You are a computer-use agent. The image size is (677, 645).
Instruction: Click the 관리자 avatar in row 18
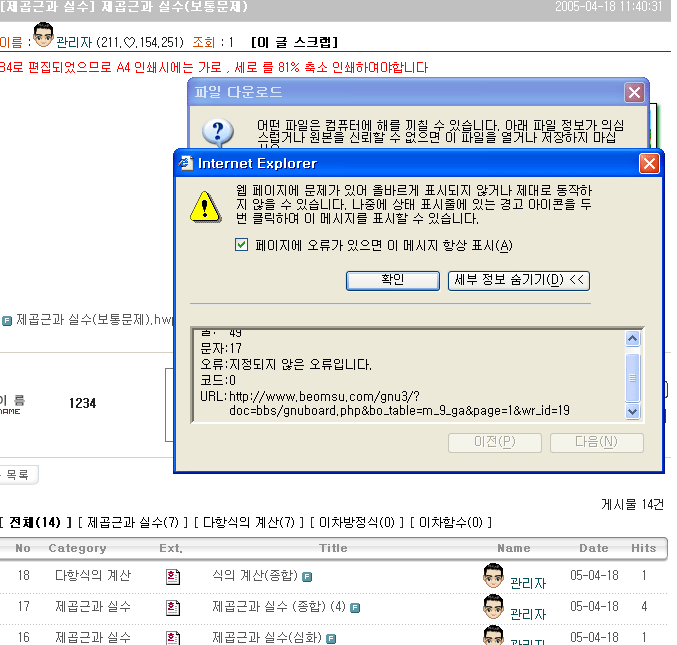coord(493,576)
